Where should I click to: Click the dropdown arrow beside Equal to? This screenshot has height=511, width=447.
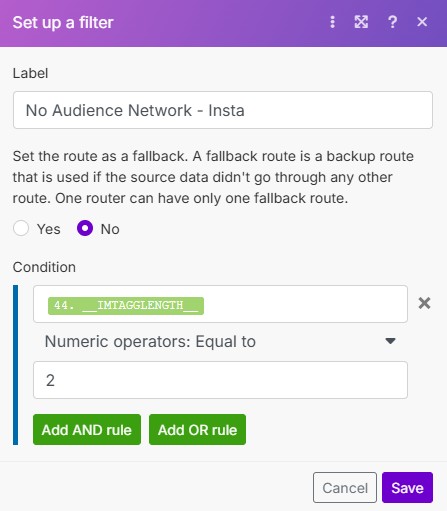[x=390, y=341]
